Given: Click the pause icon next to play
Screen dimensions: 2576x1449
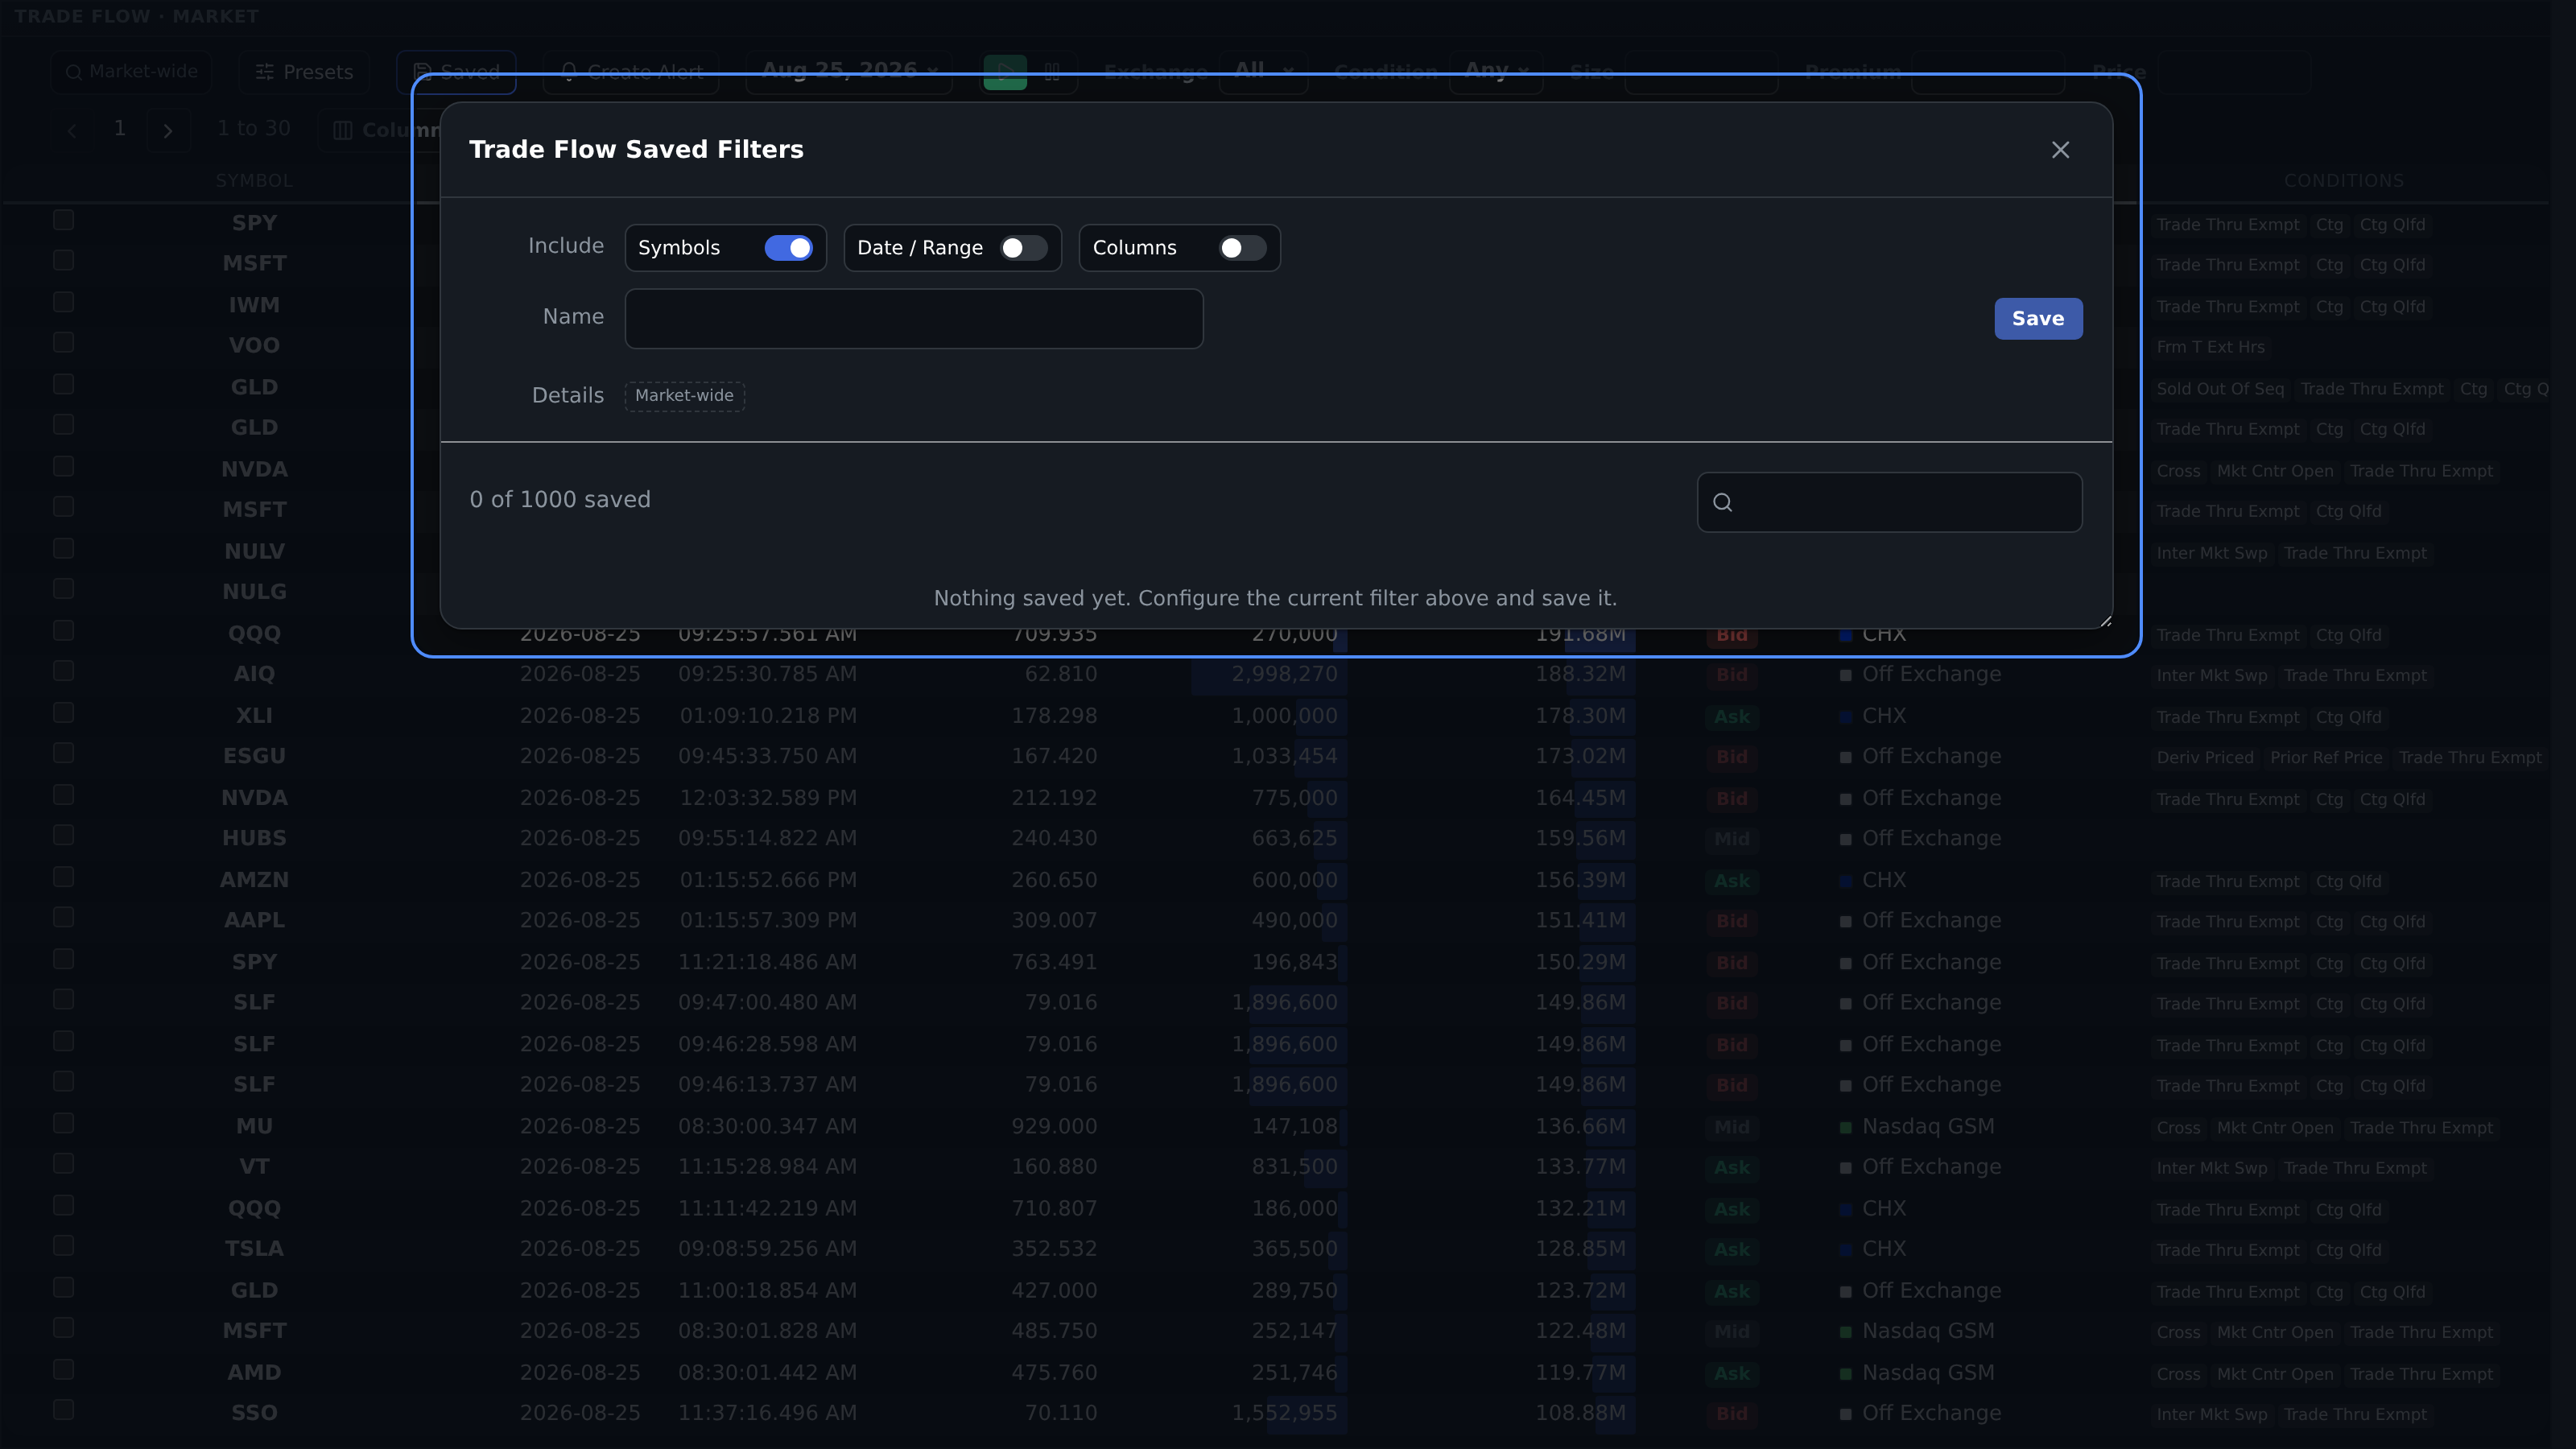Looking at the screenshot, I should click(1052, 72).
